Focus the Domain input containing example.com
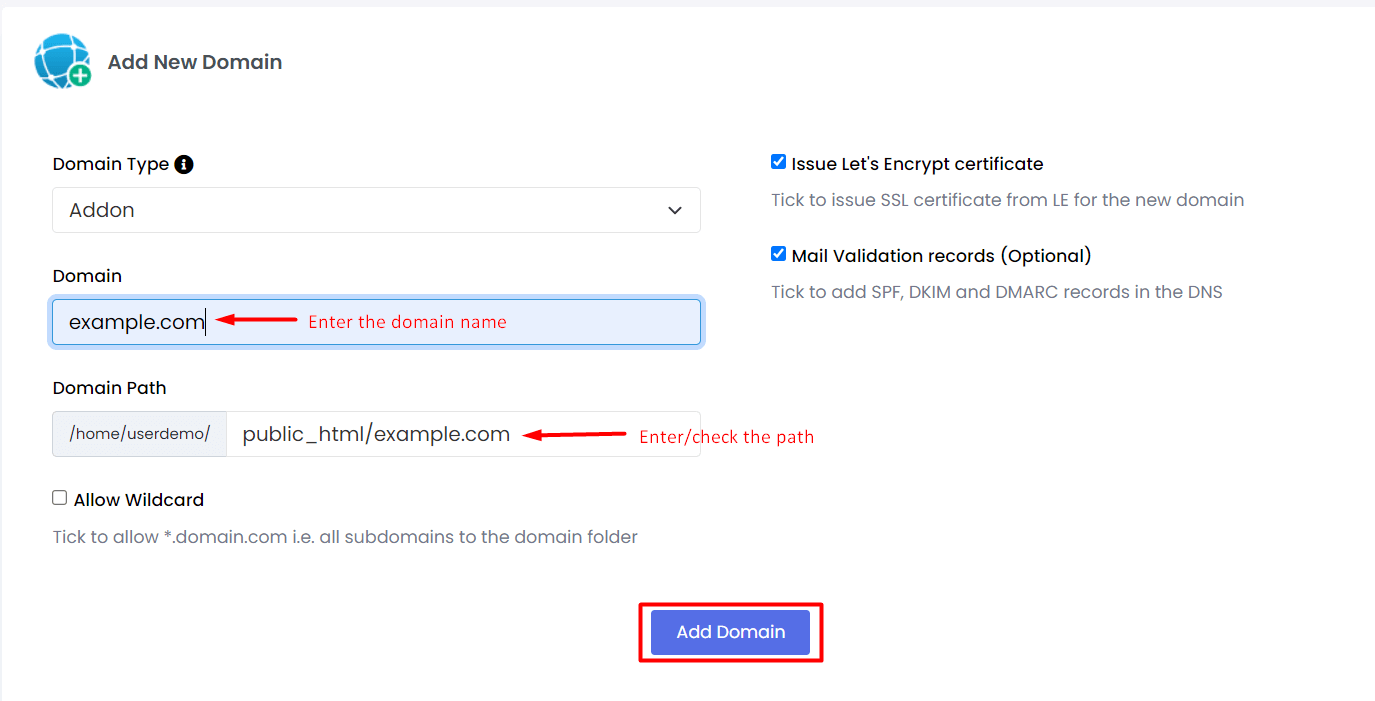 [x=376, y=322]
